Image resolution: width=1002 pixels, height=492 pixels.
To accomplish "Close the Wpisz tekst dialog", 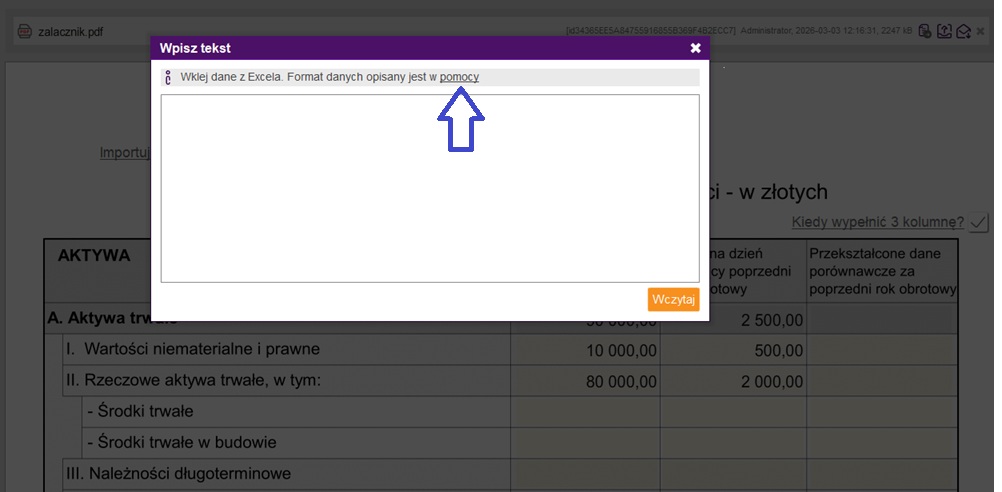I will [x=696, y=48].
